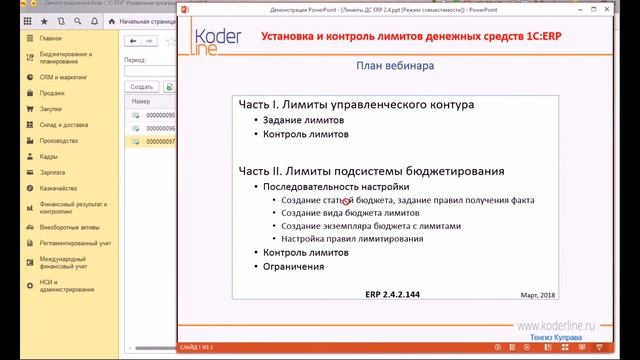Click the Главное menu icon
The width and height of the screenshot is (640, 360).
point(30,38)
